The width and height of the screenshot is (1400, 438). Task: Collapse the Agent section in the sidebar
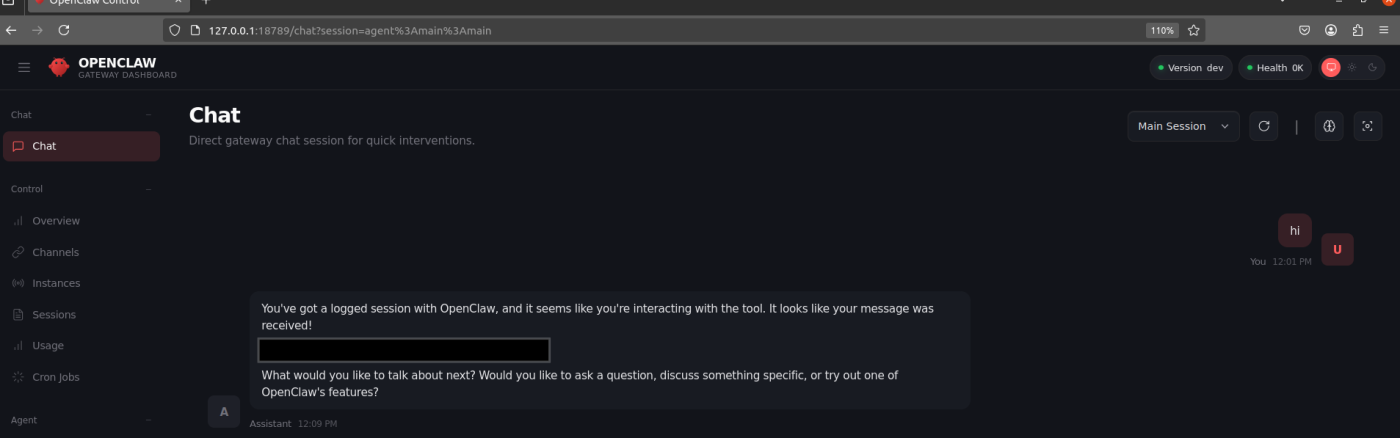click(149, 421)
